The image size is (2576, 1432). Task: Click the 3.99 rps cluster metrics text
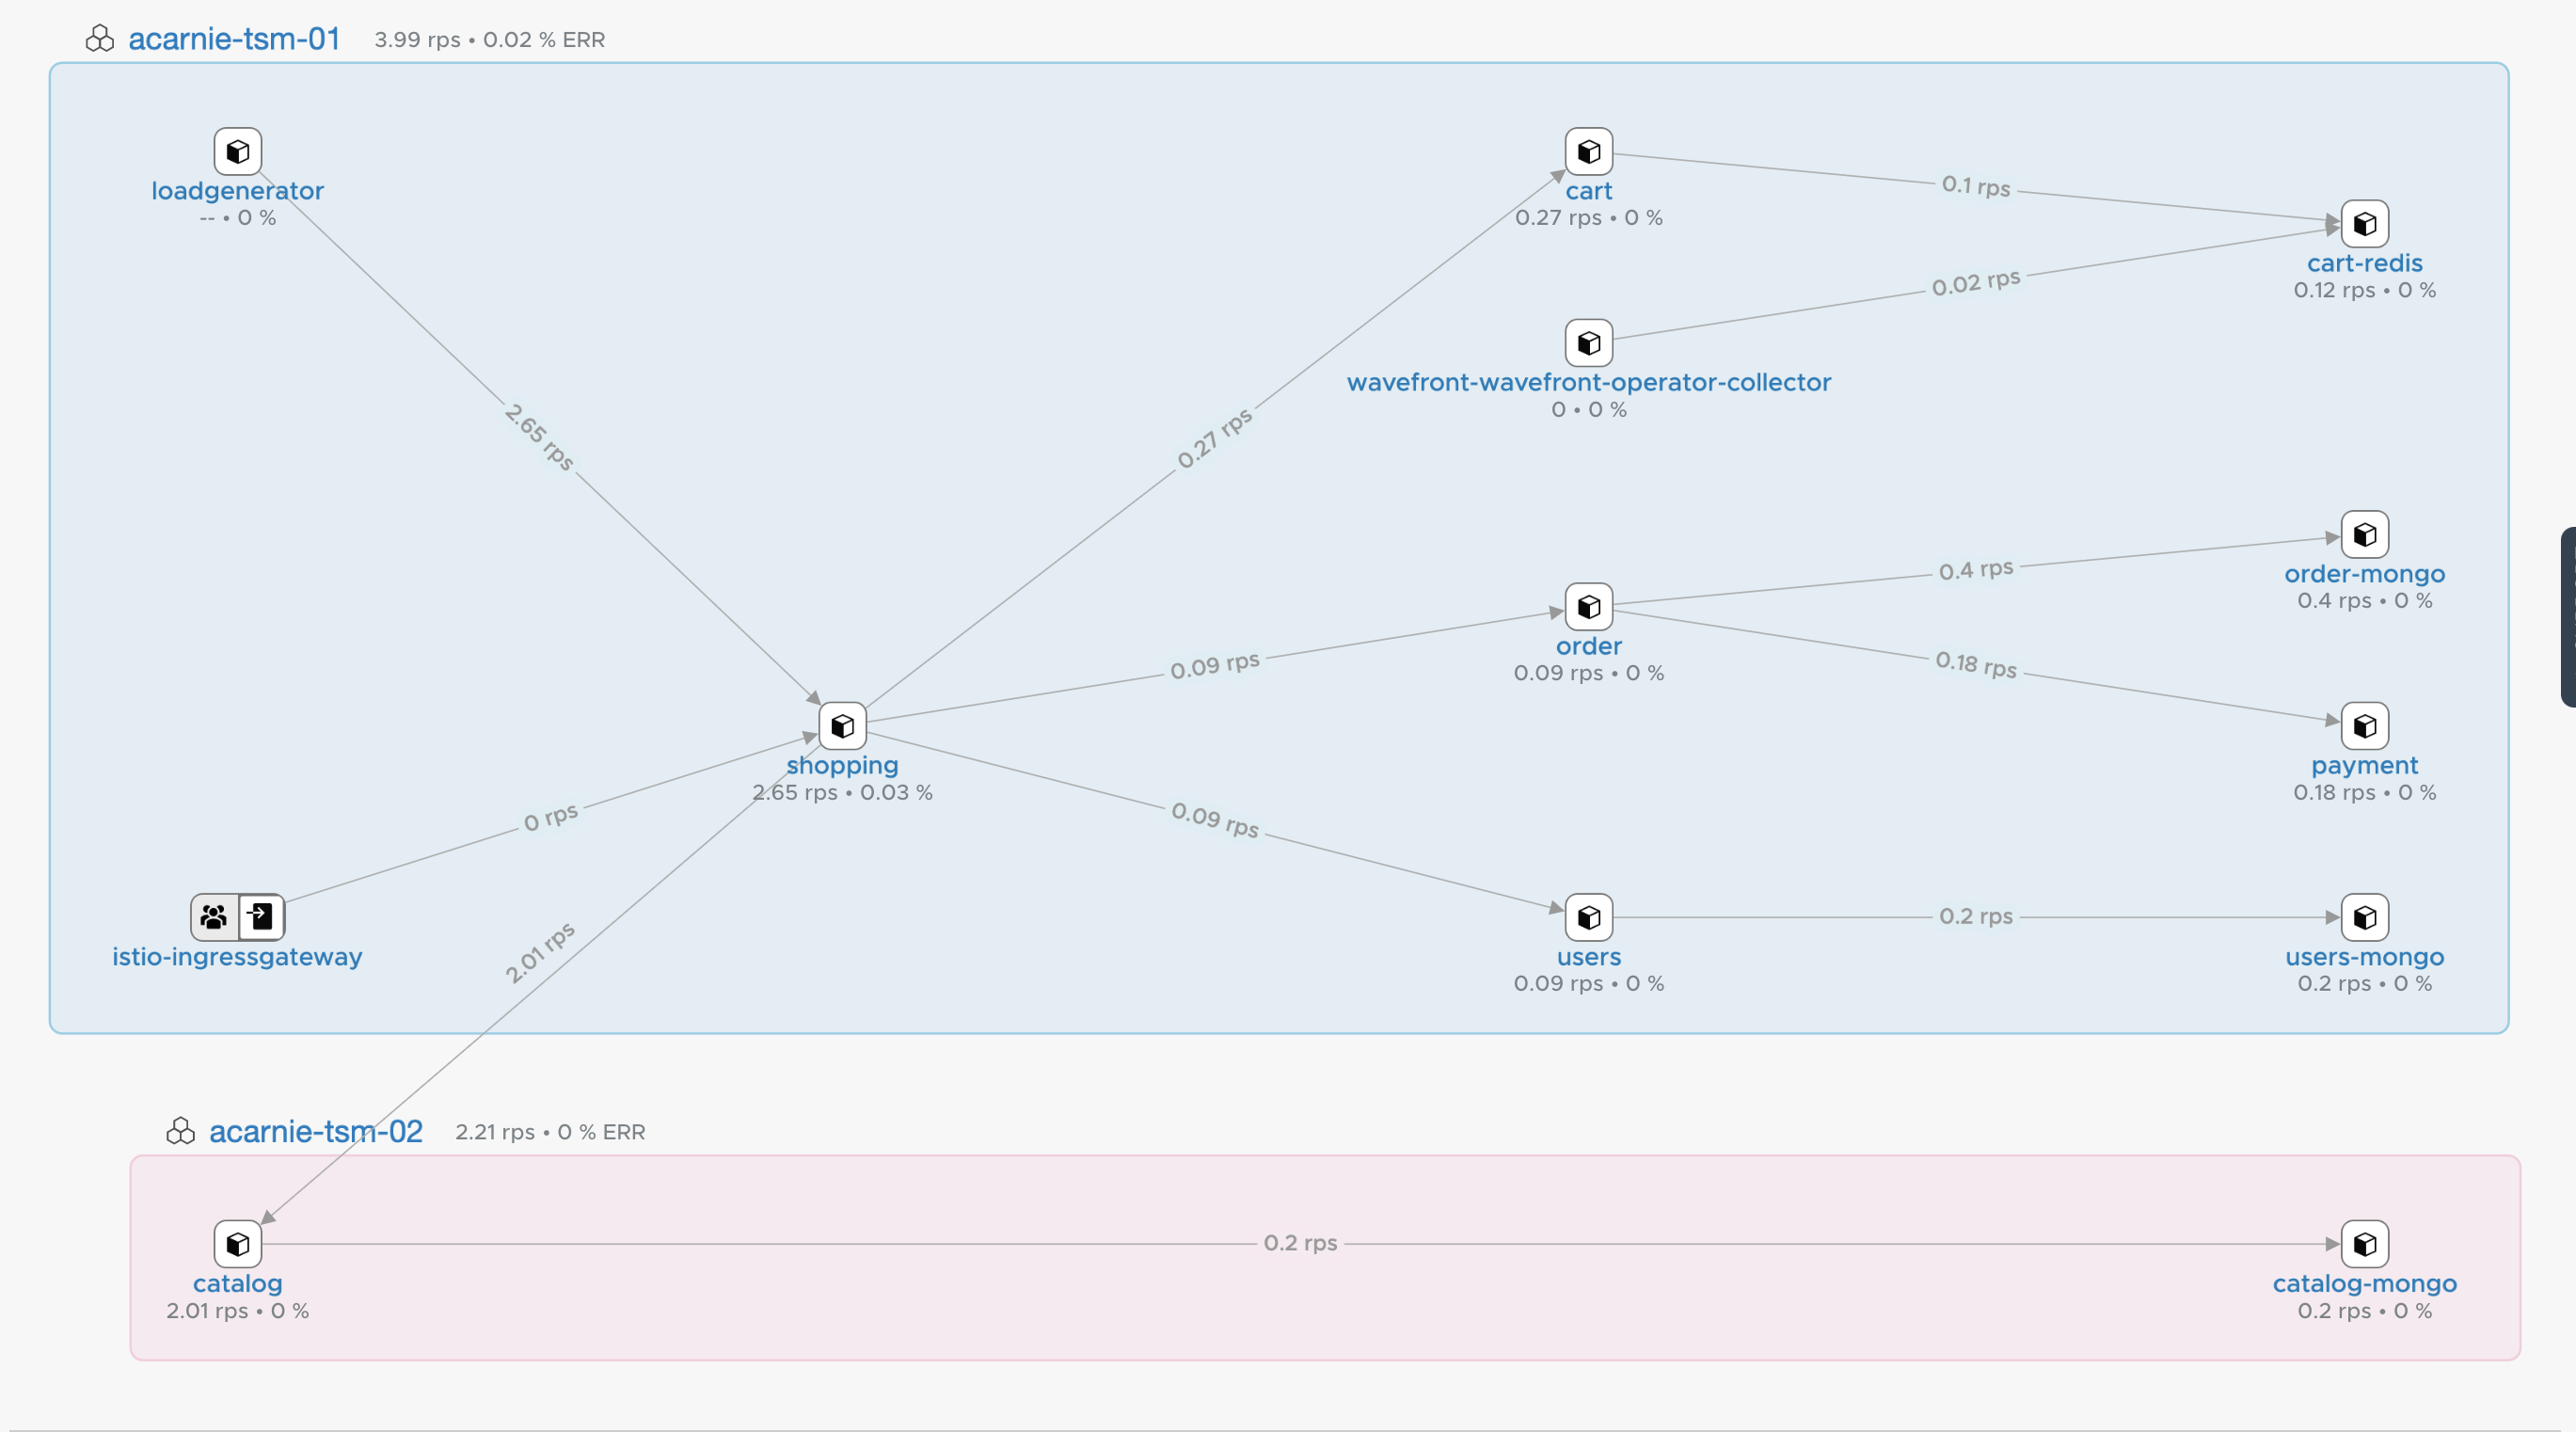(x=489, y=40)
